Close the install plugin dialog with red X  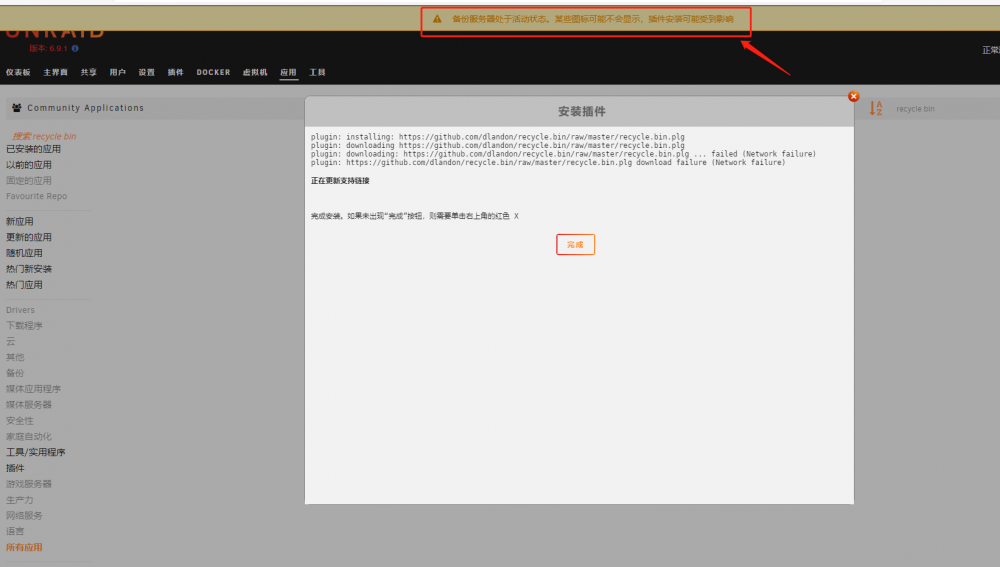tap(853, 96)
